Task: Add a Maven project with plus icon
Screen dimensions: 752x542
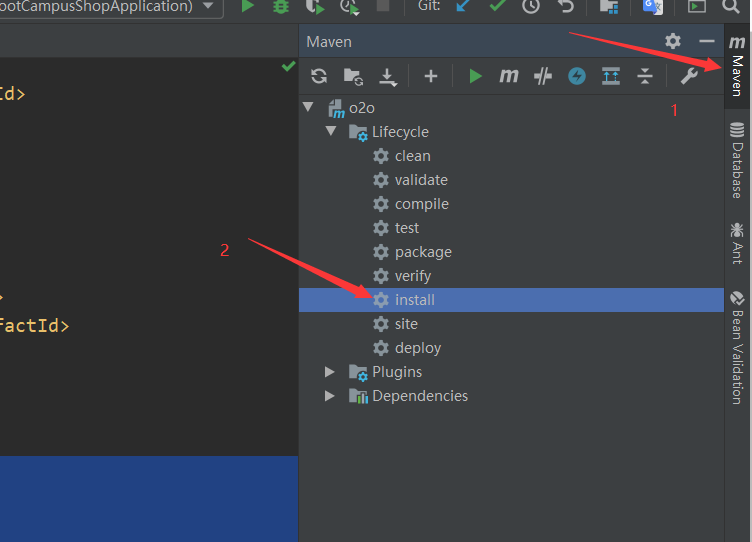Action: pyautogui.click(x=431, y=76)
